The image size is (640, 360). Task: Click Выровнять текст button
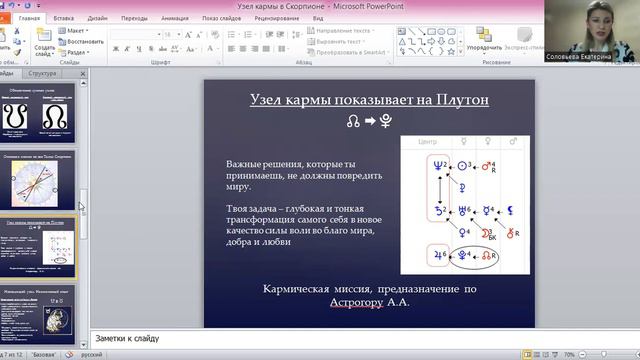tap(336, 42)
